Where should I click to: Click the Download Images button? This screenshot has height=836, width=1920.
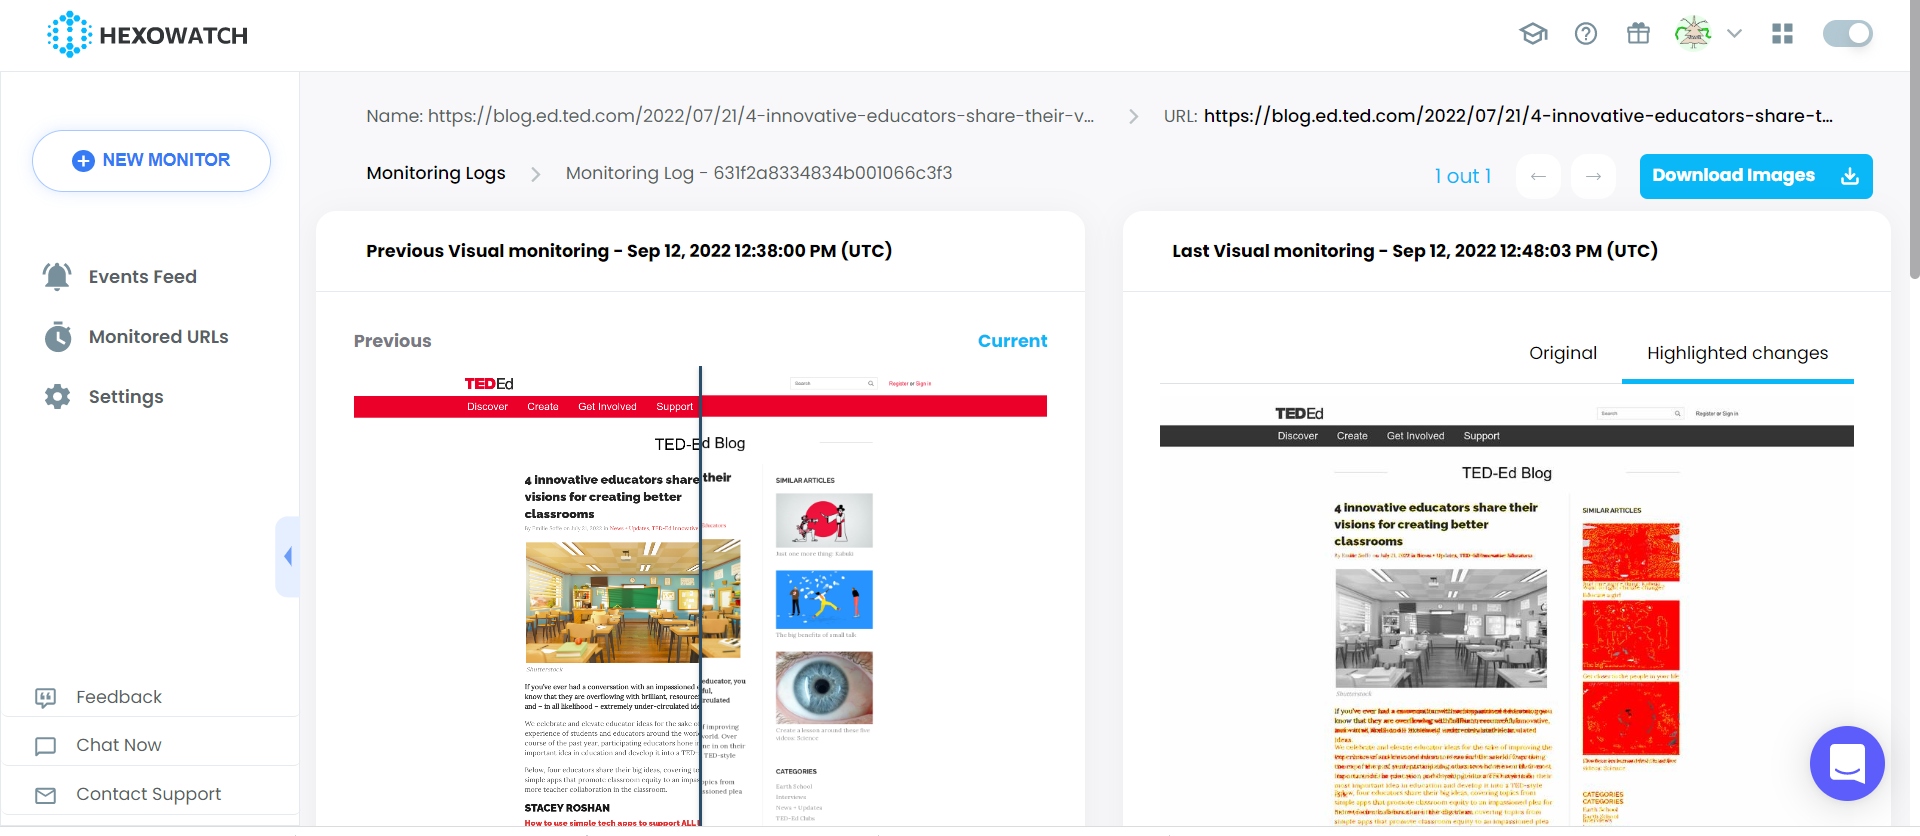[1756, 176]
